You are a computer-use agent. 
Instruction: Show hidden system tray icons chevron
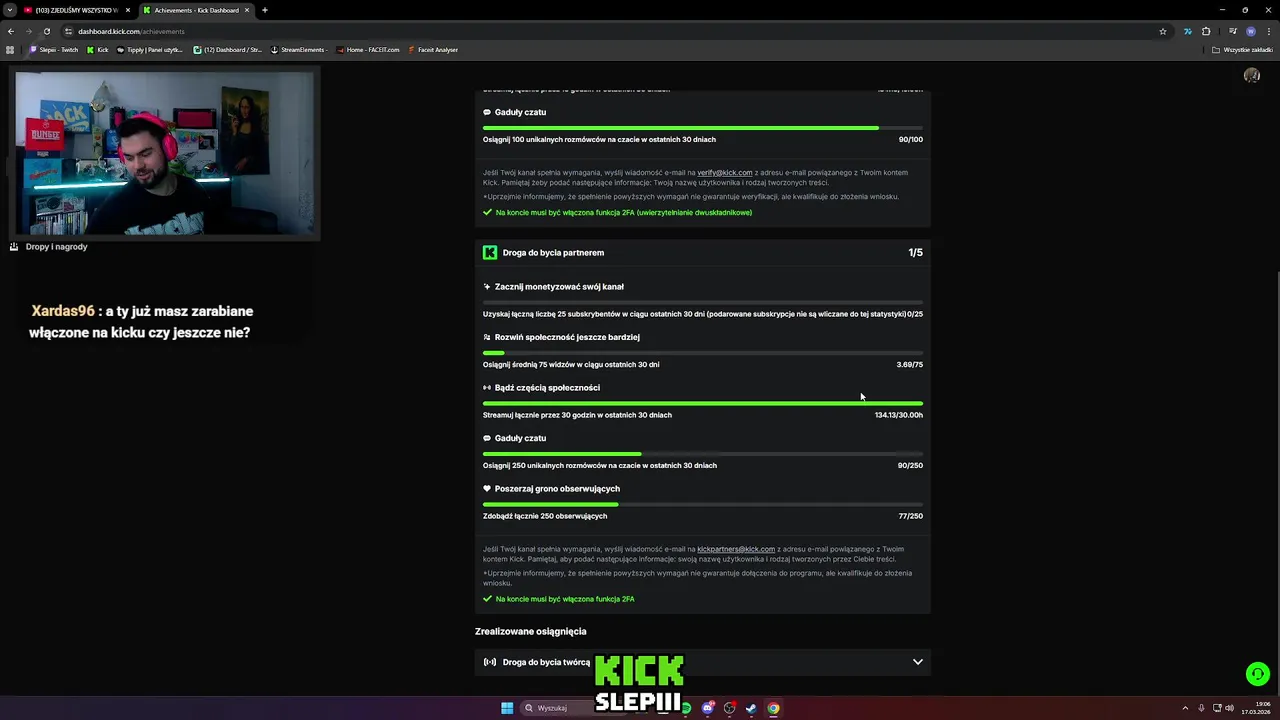(1185, 708)
